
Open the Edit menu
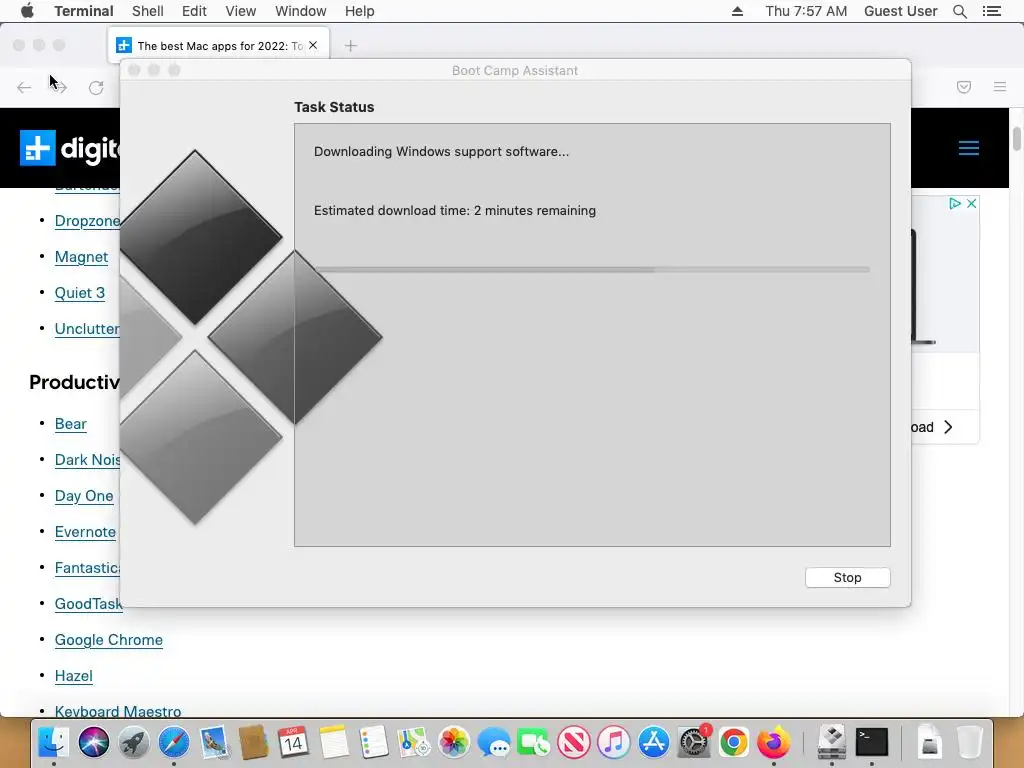coord(194,11)
